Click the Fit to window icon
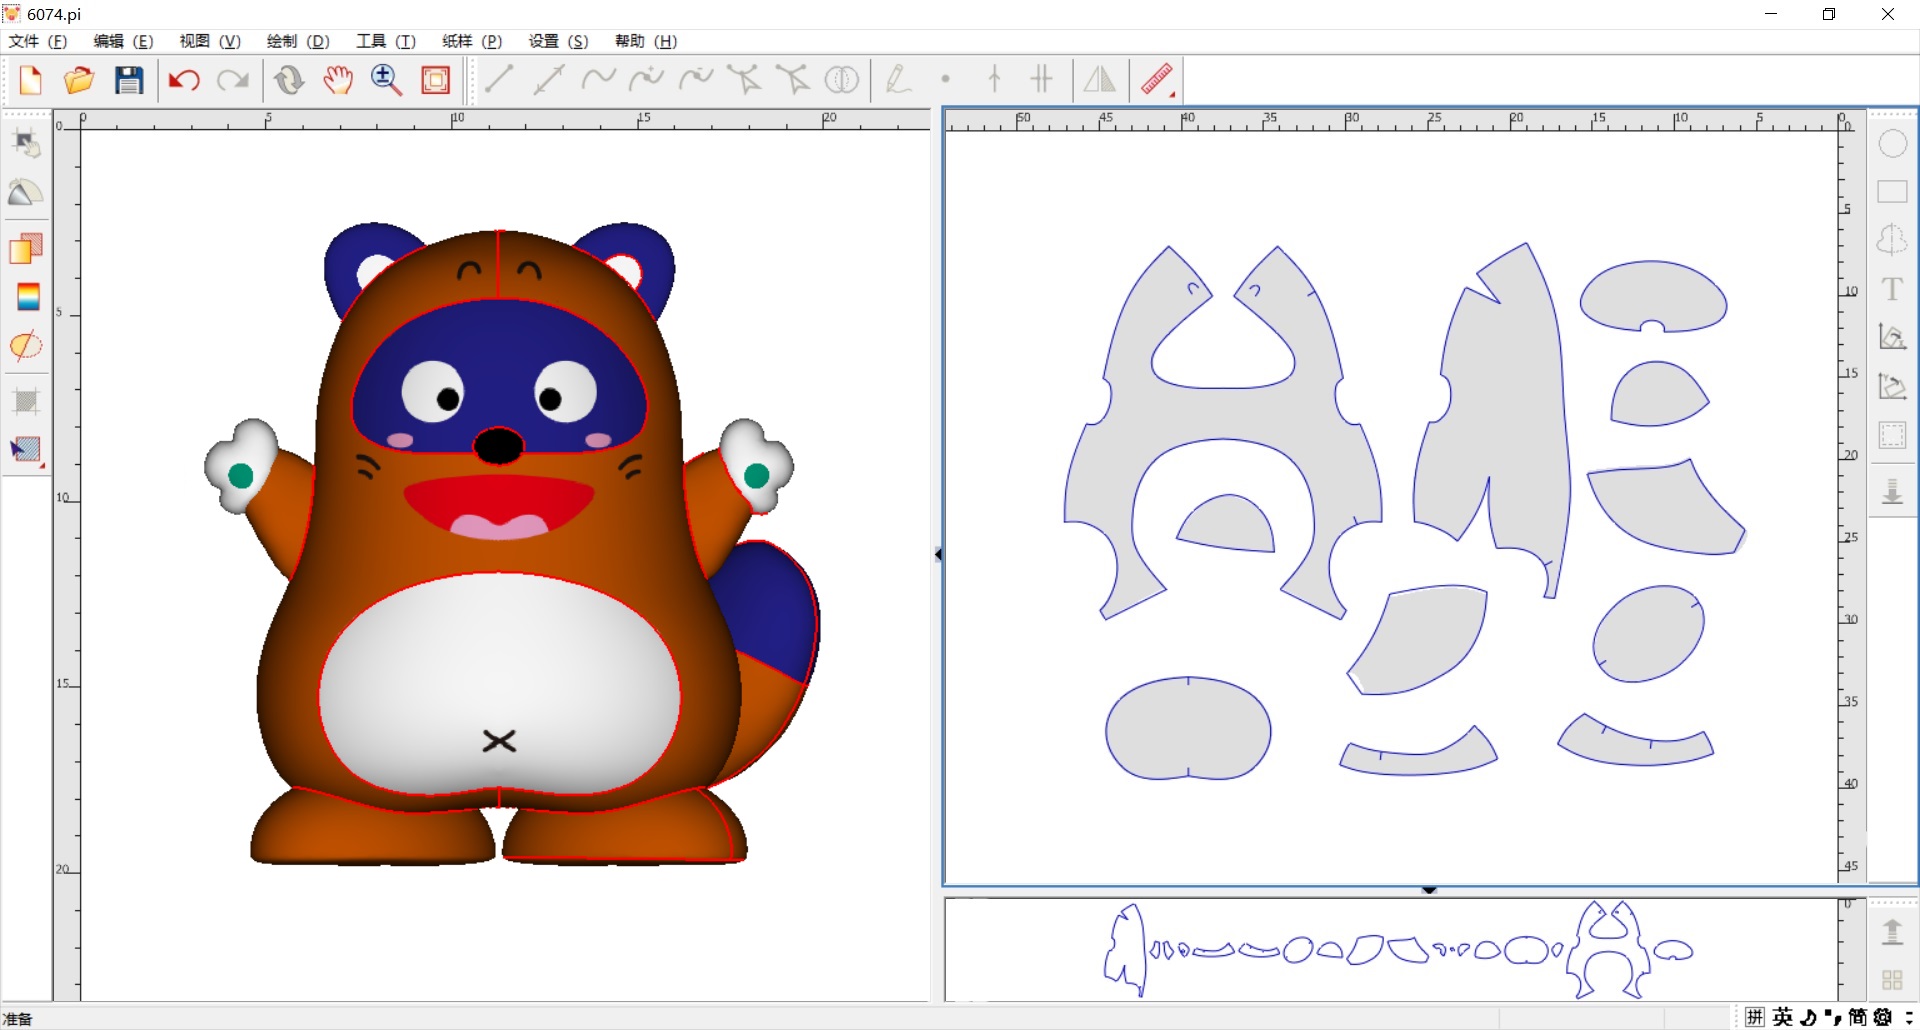Image resolution: width=1920 pixels, height=1030 pixels. (436, 80)
